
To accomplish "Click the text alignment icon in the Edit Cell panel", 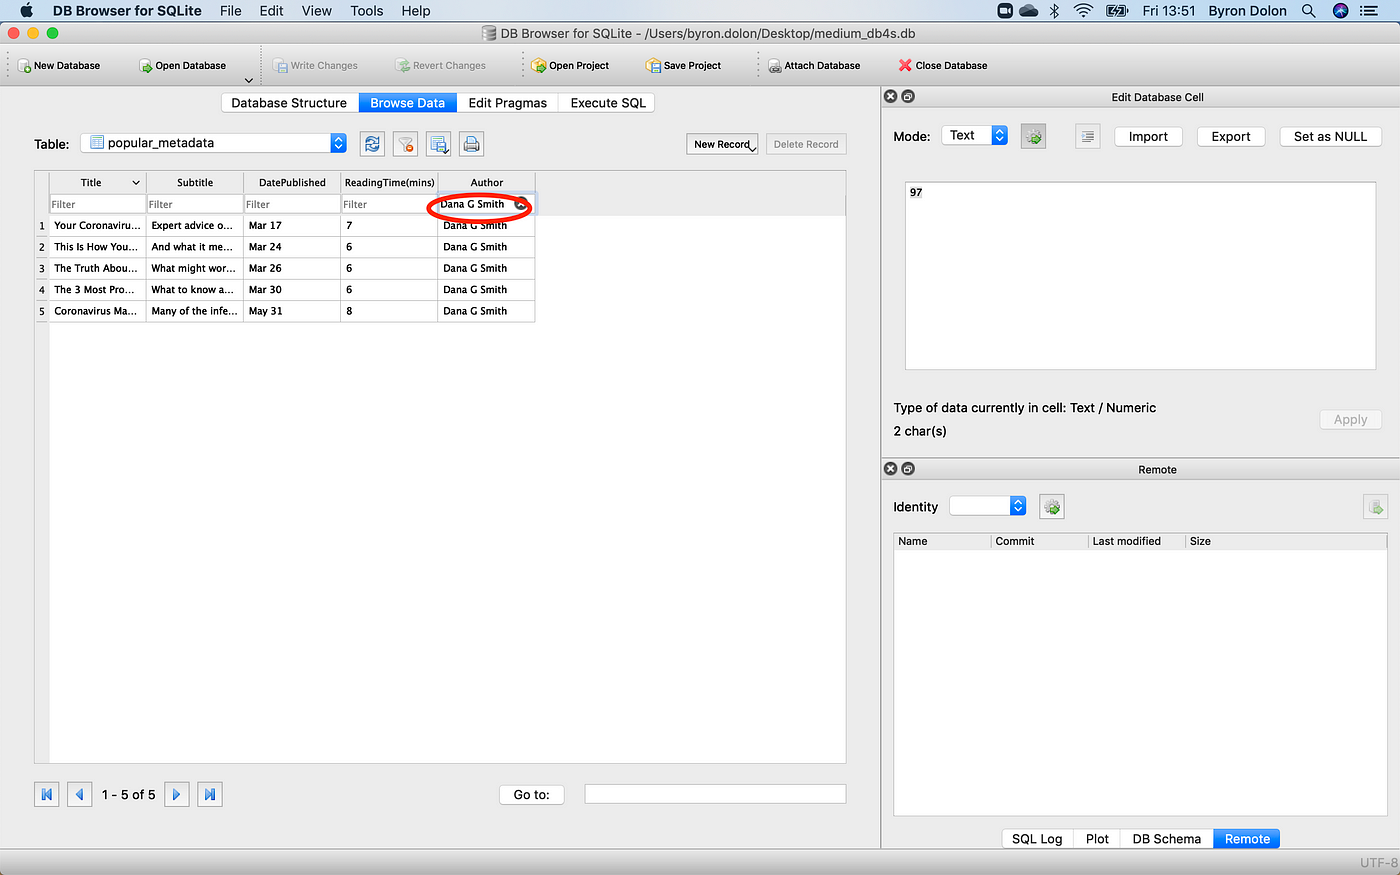I will pos(1088,136).
